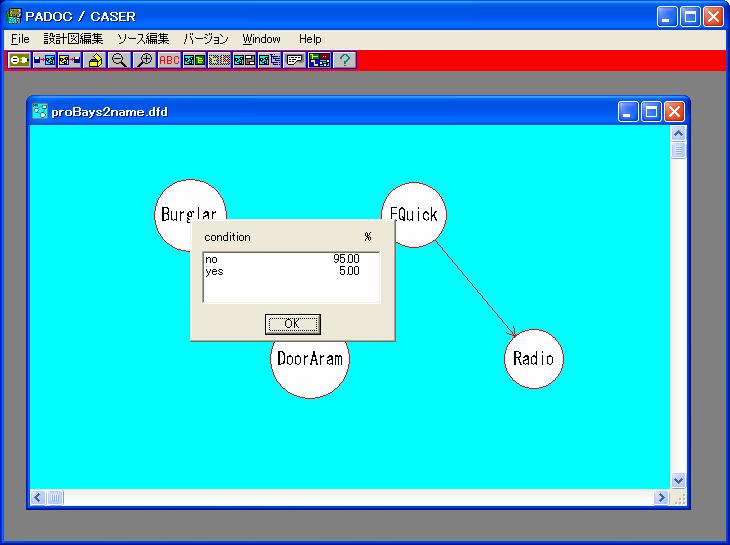Click the yellow folder open icon

[95, 60]
